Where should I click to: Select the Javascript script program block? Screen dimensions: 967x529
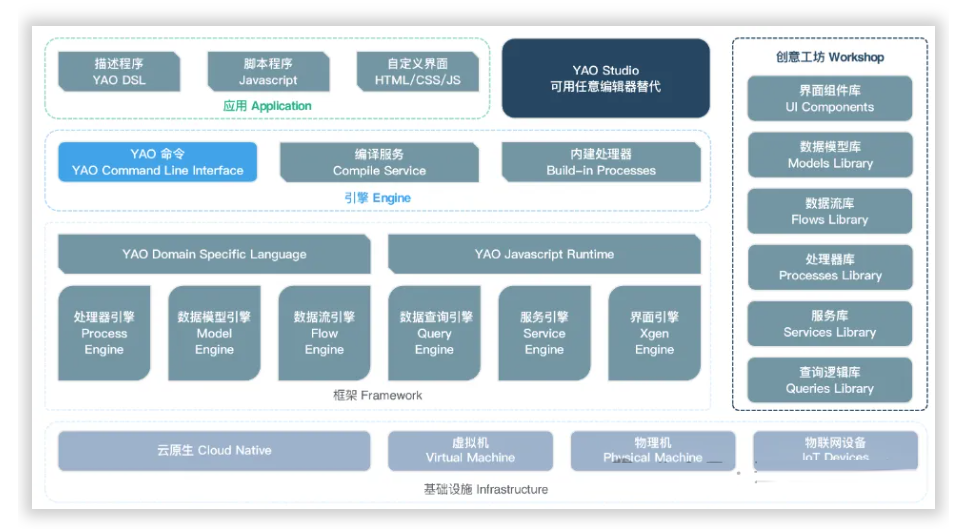pos(268,72)
